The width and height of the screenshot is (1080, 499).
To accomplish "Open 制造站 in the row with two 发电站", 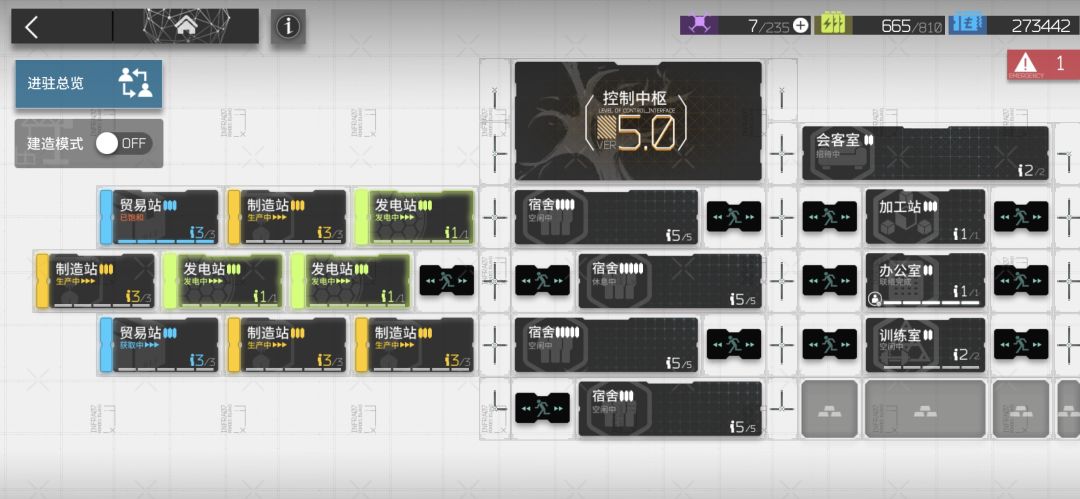I will [x=96, y=281].
